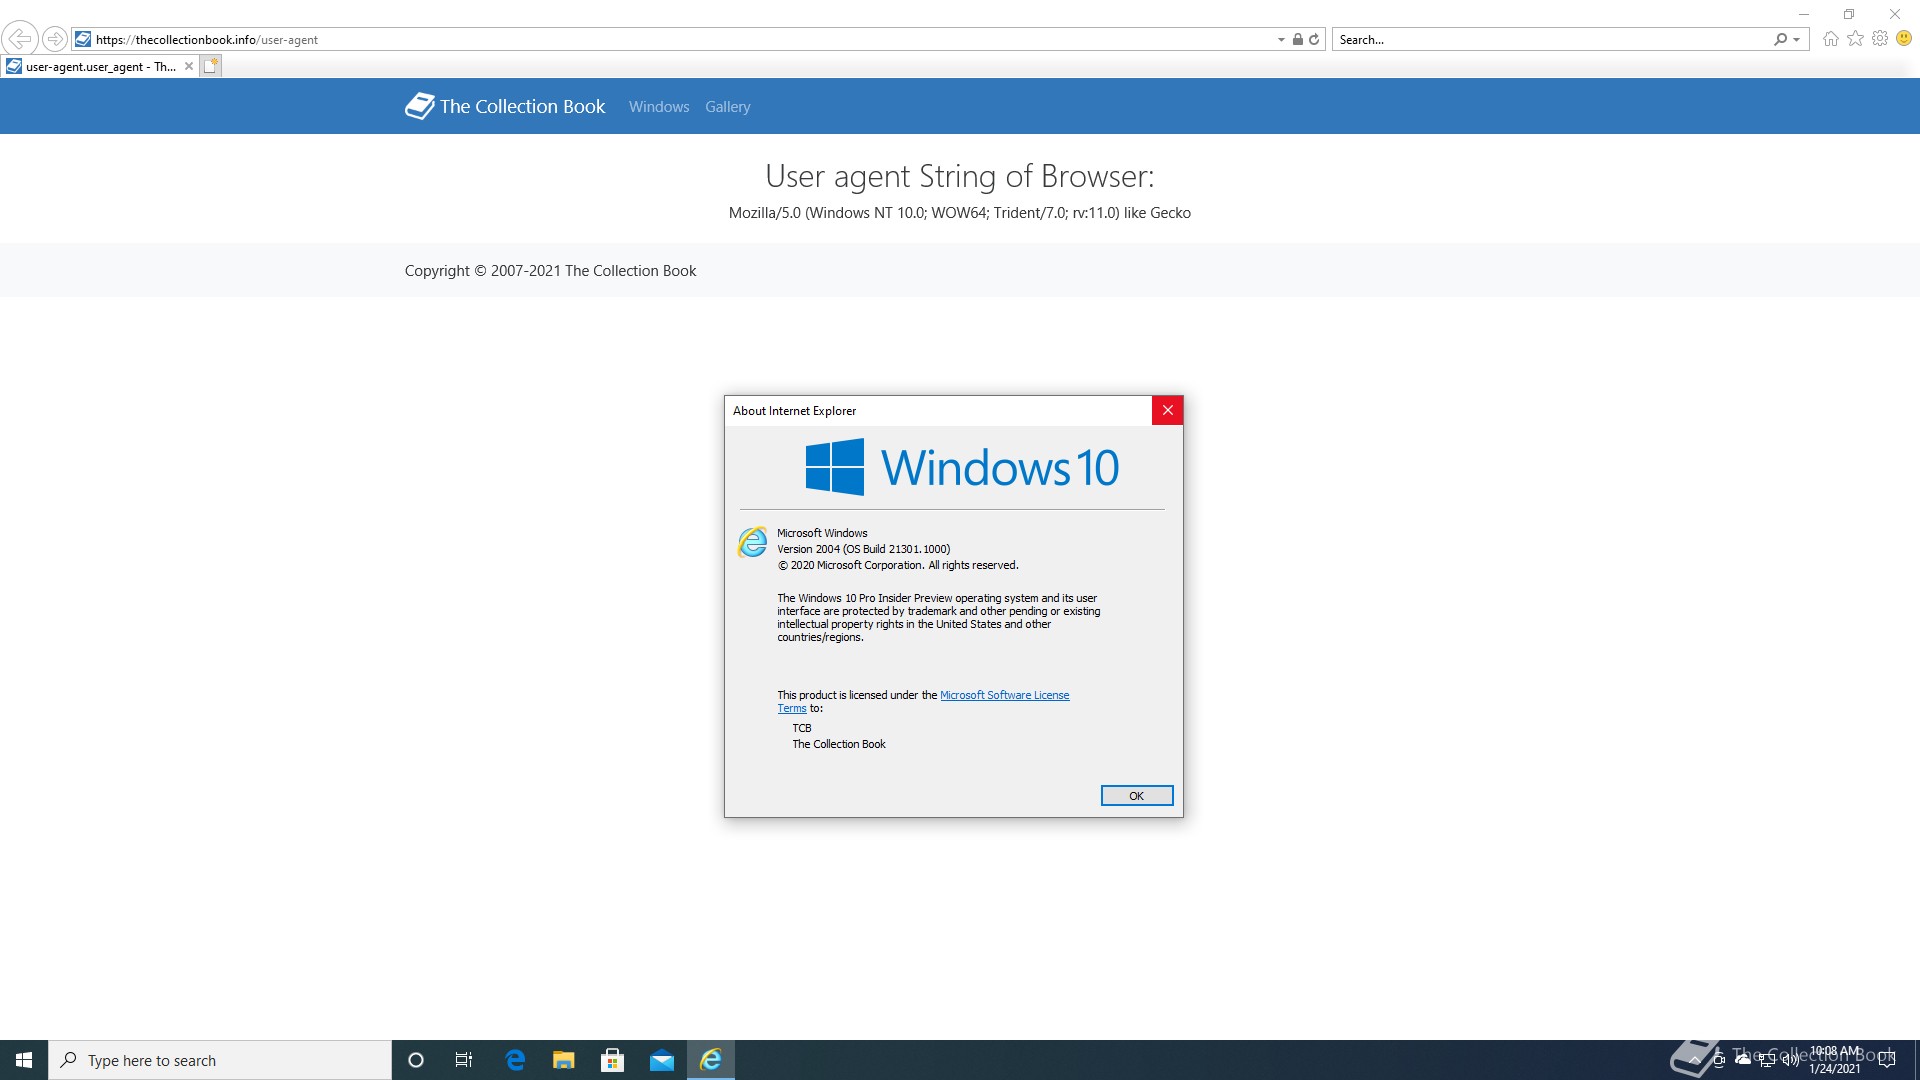Image resolution: width=1920 pixels, height=1080 pixels.
Task: Click the volume speaker tray icon
Action: (x=1791, y=1060)
